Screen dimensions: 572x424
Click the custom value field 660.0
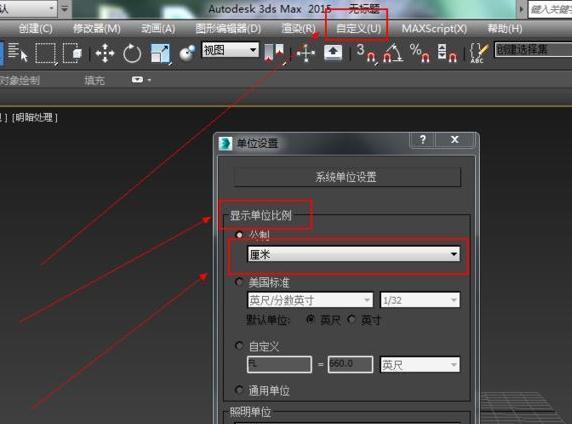[x=350, y=364]
